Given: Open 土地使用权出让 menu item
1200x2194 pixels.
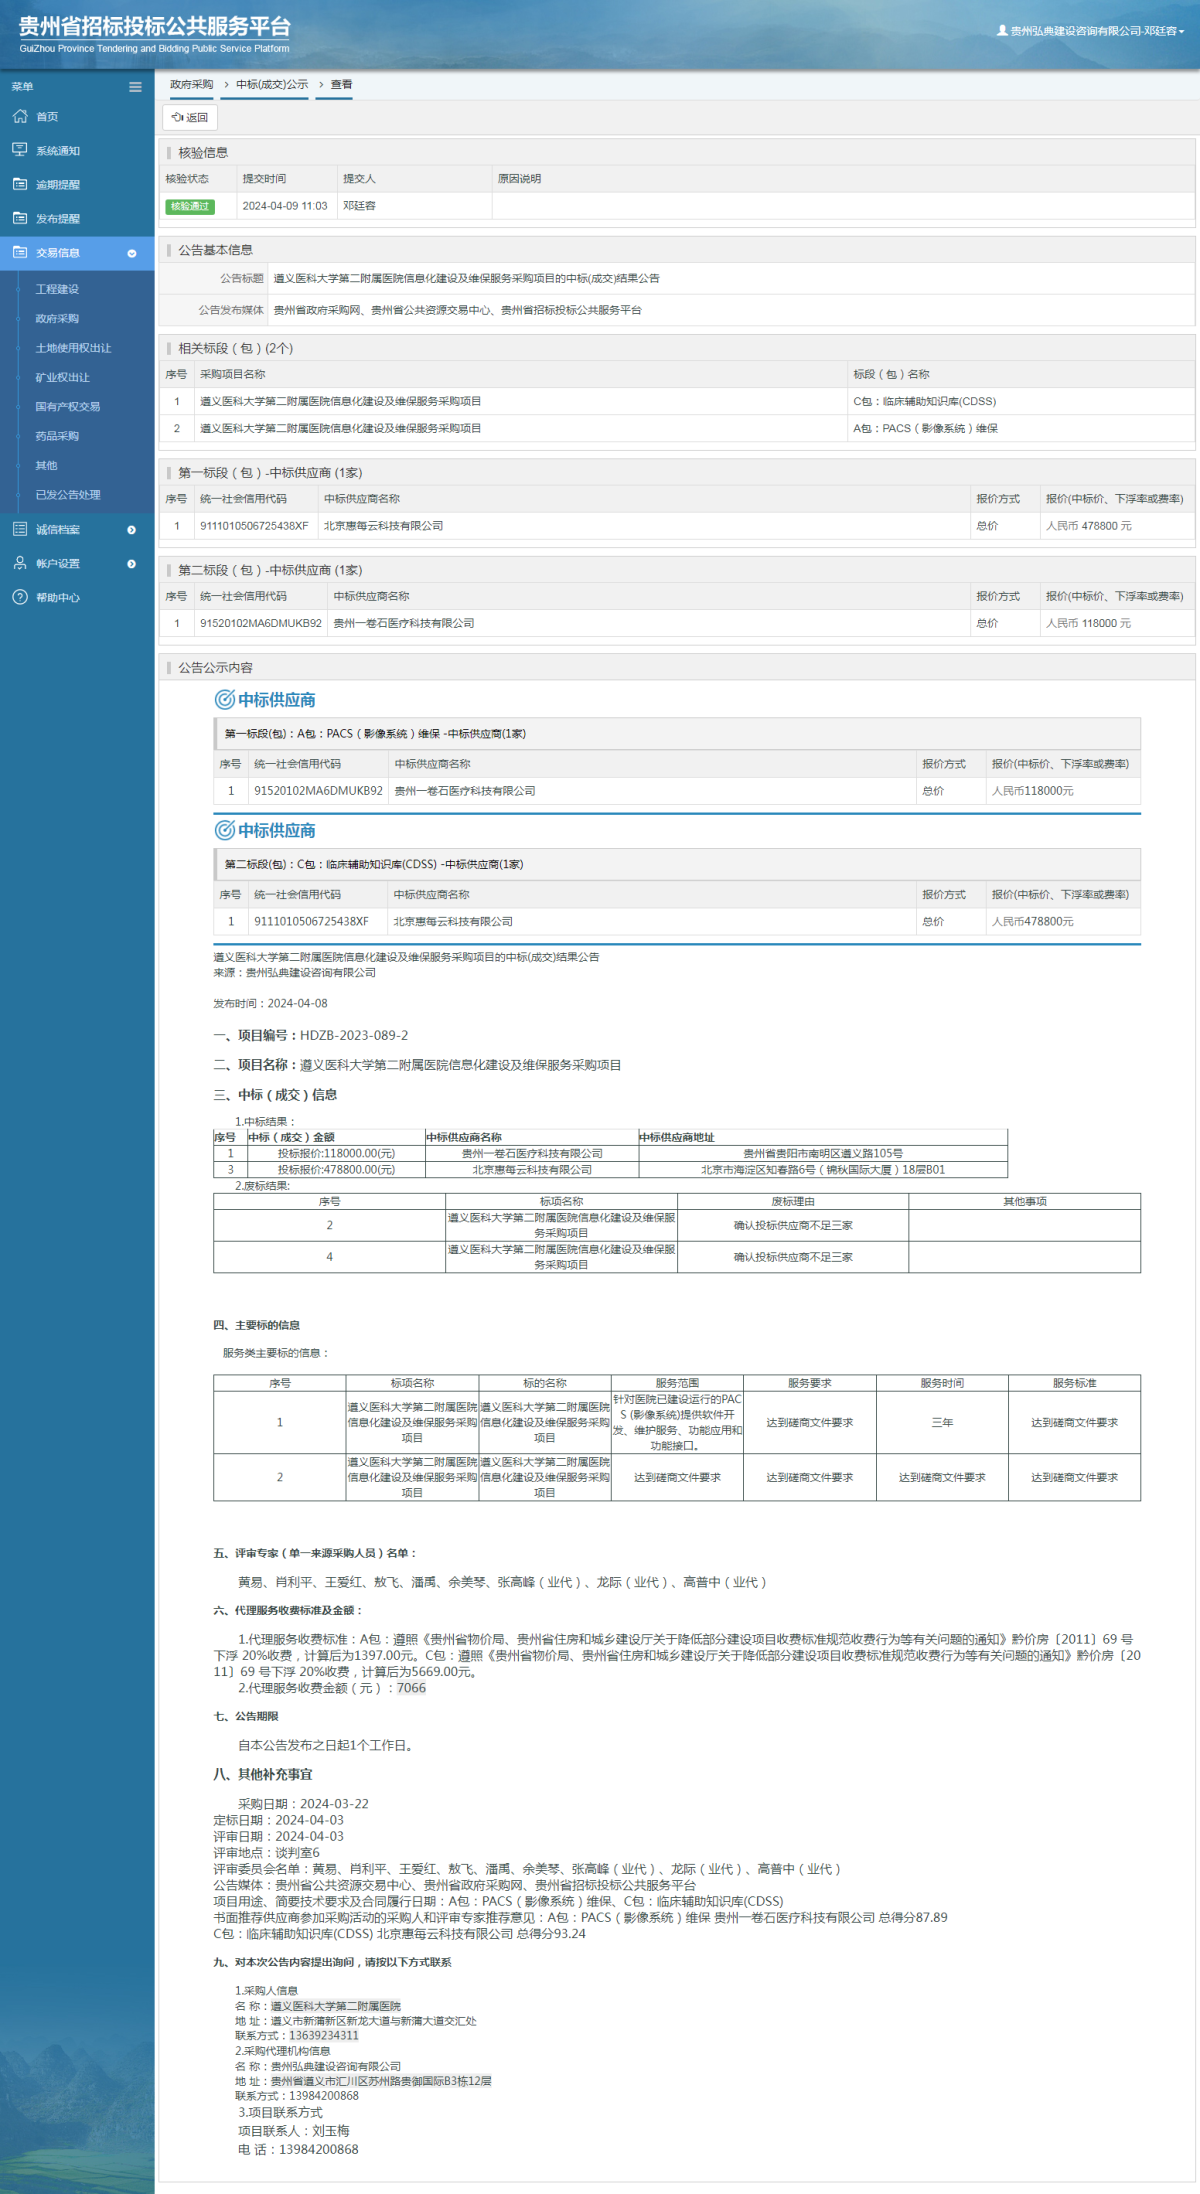Looking at the screenshot, I should pos(73,348).
